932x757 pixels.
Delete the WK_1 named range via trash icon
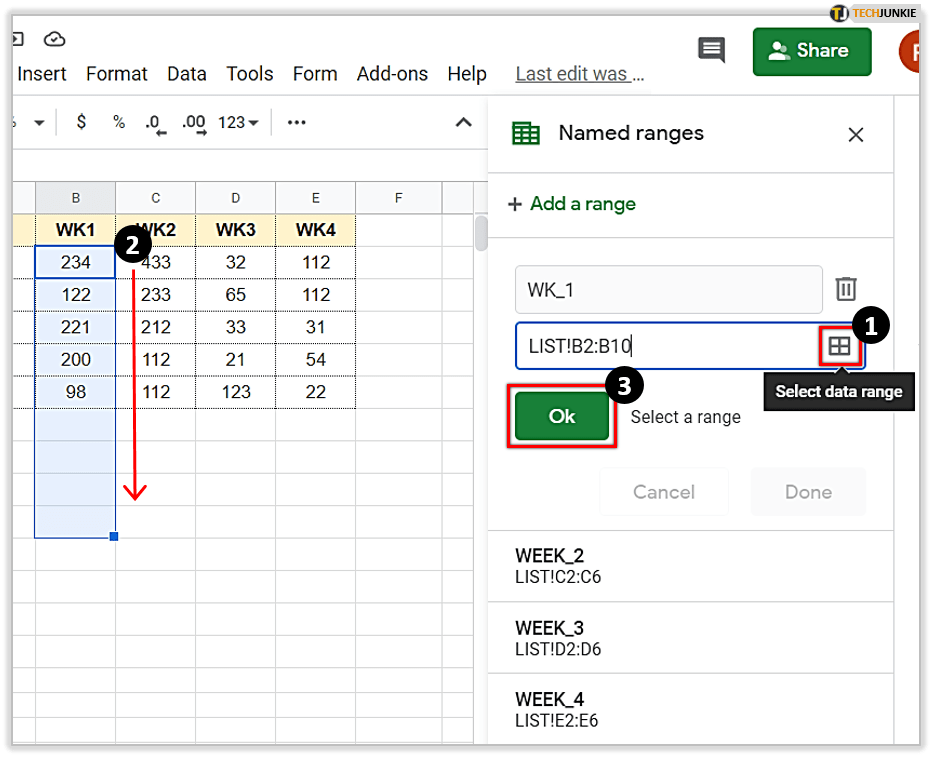click(846, 290)
